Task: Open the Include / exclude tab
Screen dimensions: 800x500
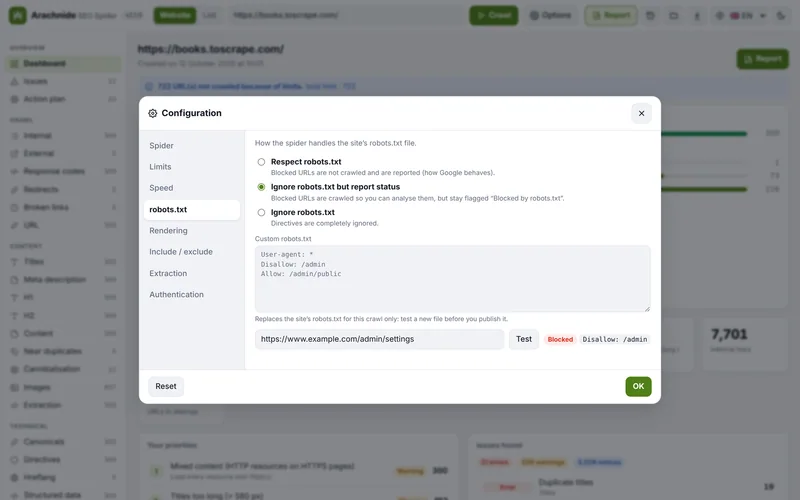Action: pos(192,252)
